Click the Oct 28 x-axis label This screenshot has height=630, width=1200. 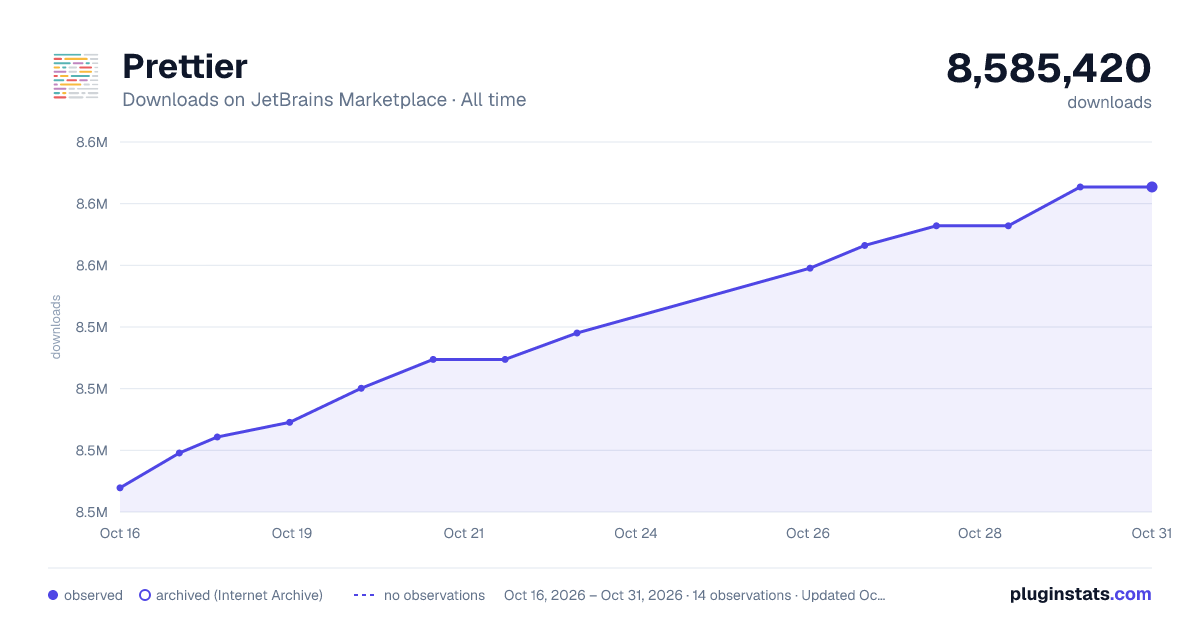point(980,533)
